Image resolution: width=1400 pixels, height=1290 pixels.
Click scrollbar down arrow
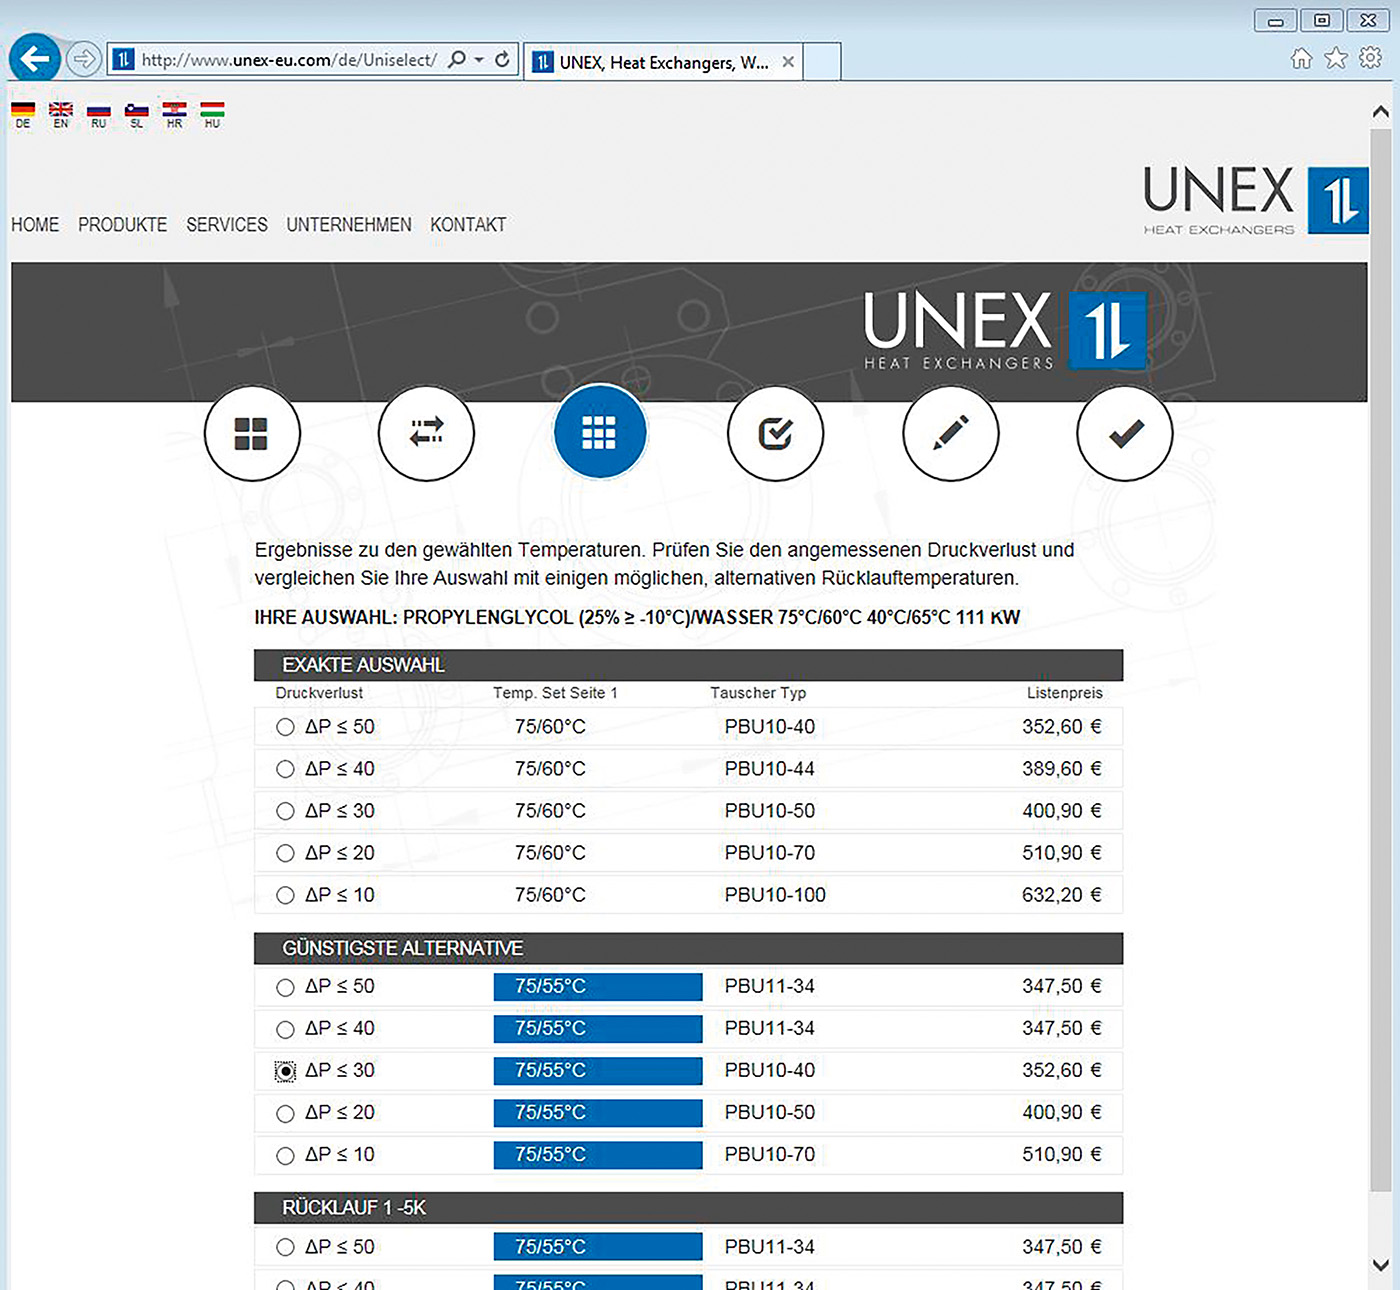(x=1380, y=1265)
